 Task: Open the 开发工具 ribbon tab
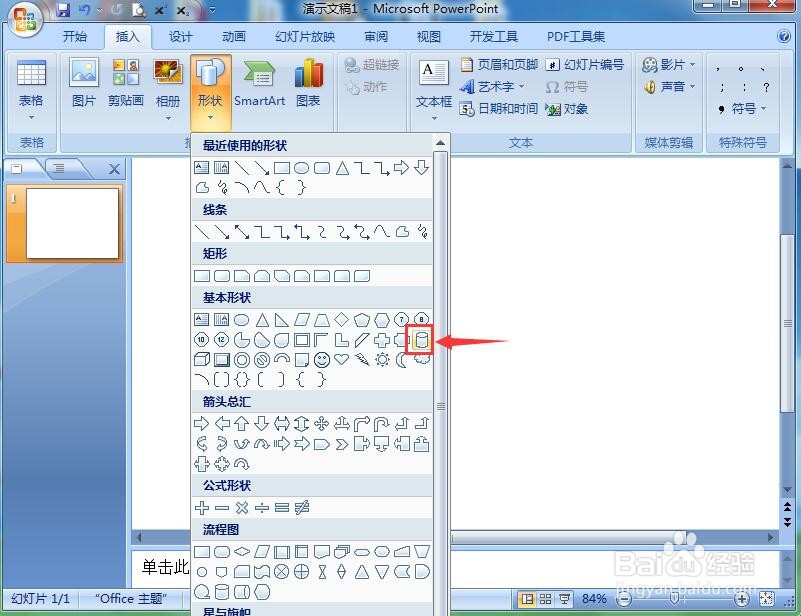click(493, 36)
